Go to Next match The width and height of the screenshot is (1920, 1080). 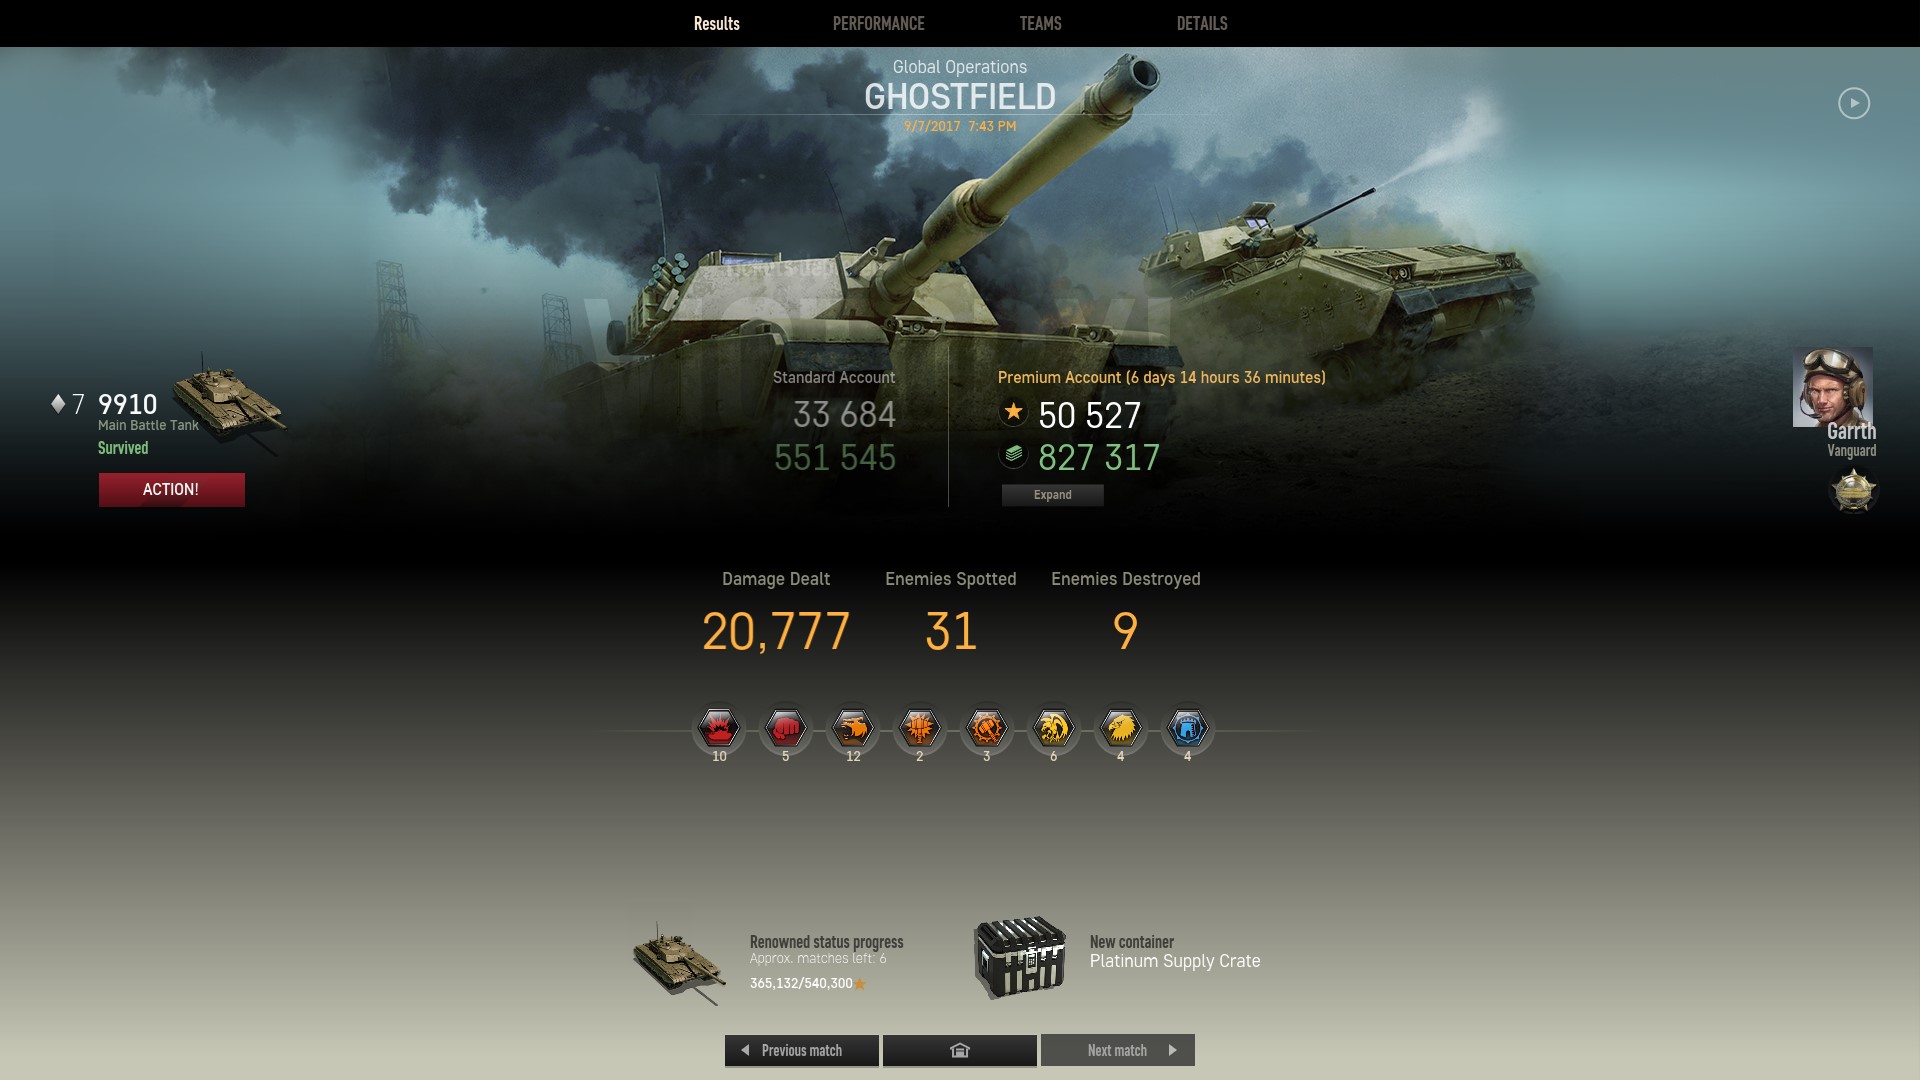pos(1118,1050)
